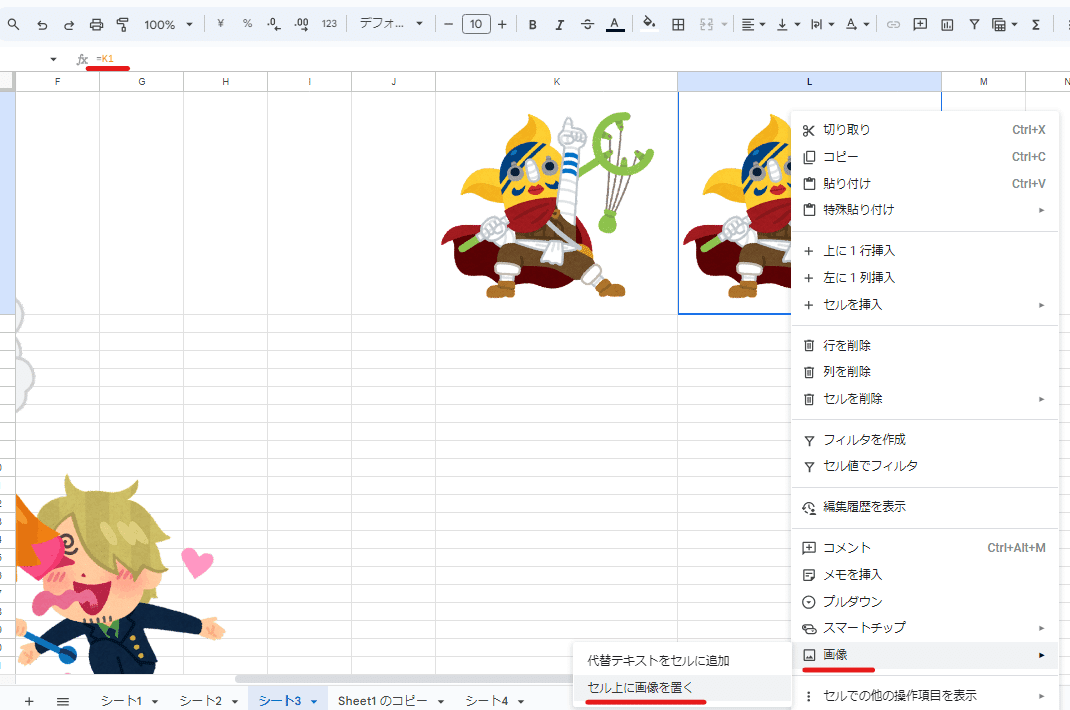Decrease decimal places
Image resolution: width=1070 pixels, height=710 pixels.
click(274, 24)
